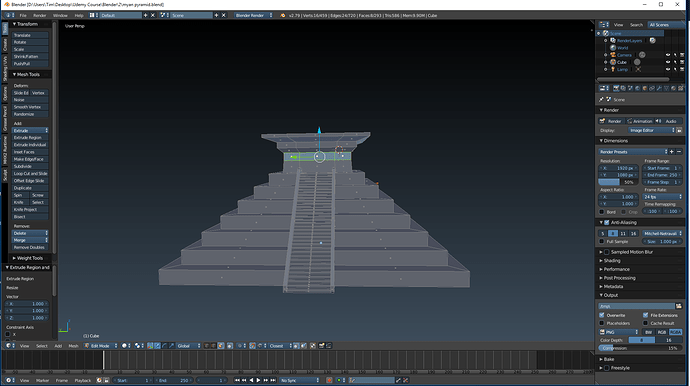Choose face select mode icon
Viewport: 690px width, 386px height.
point(220,346)
